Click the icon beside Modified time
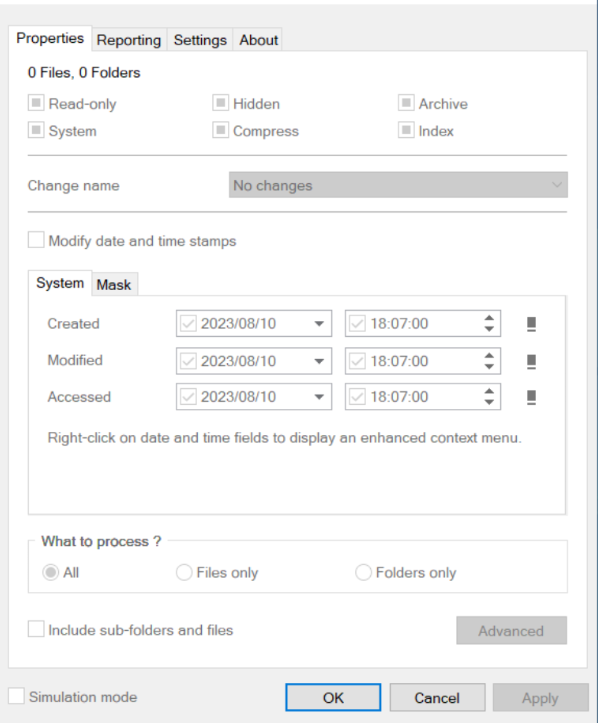This screenshot has height=723, width=598. 531,361
